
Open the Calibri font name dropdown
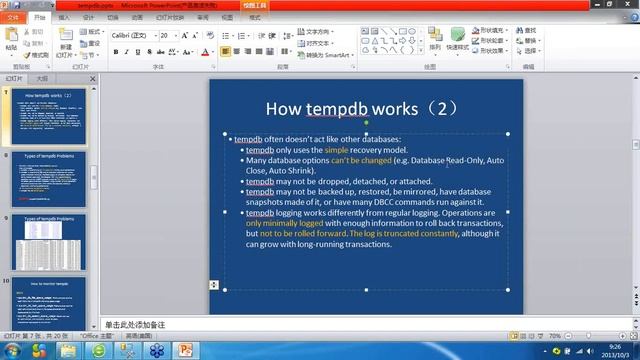(x=155, y=36)
